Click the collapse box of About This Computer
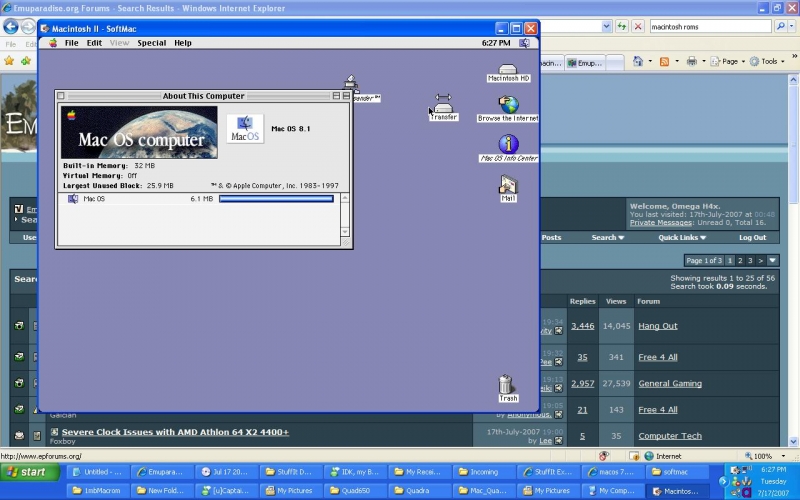 click(346, 95)
